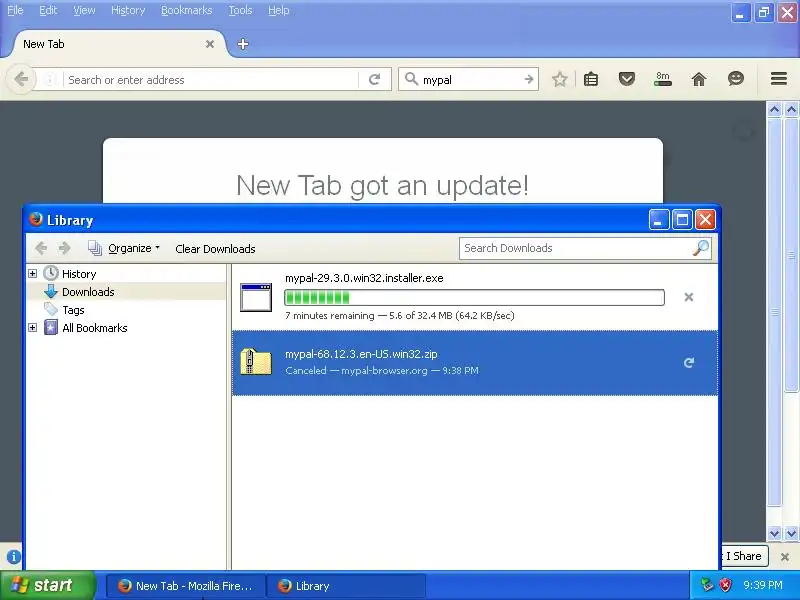The image size is (800, 600).
Task: Maximize the Library window
Action: [x=682, y=220]
